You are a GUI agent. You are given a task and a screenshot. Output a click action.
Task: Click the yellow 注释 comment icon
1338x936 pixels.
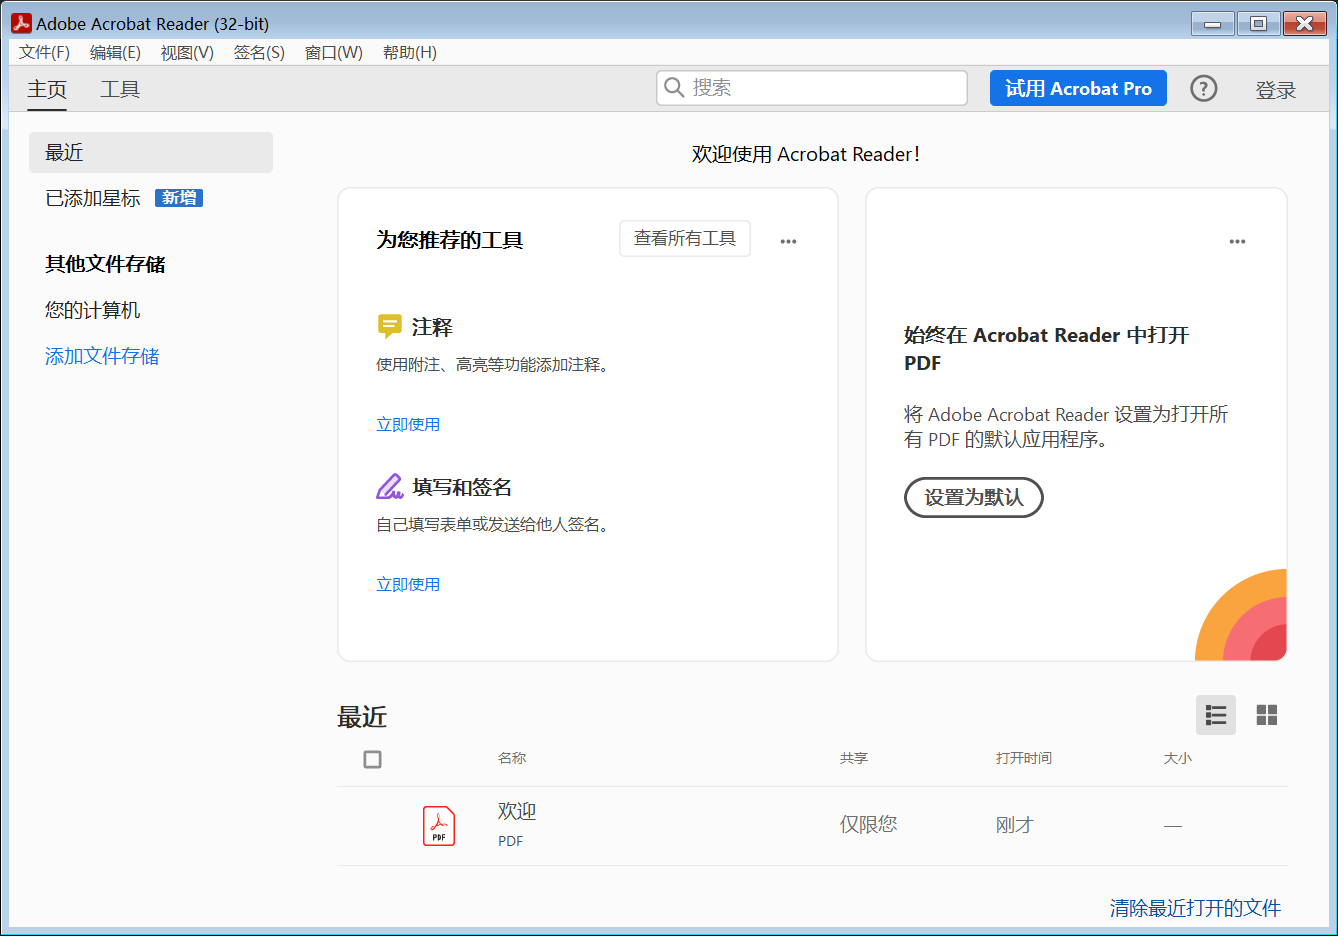pyautogui.click(x=389, y=326)
